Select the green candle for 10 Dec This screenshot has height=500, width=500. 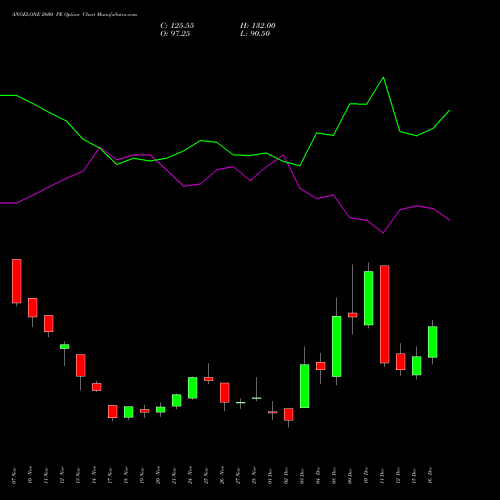[369, 298]
